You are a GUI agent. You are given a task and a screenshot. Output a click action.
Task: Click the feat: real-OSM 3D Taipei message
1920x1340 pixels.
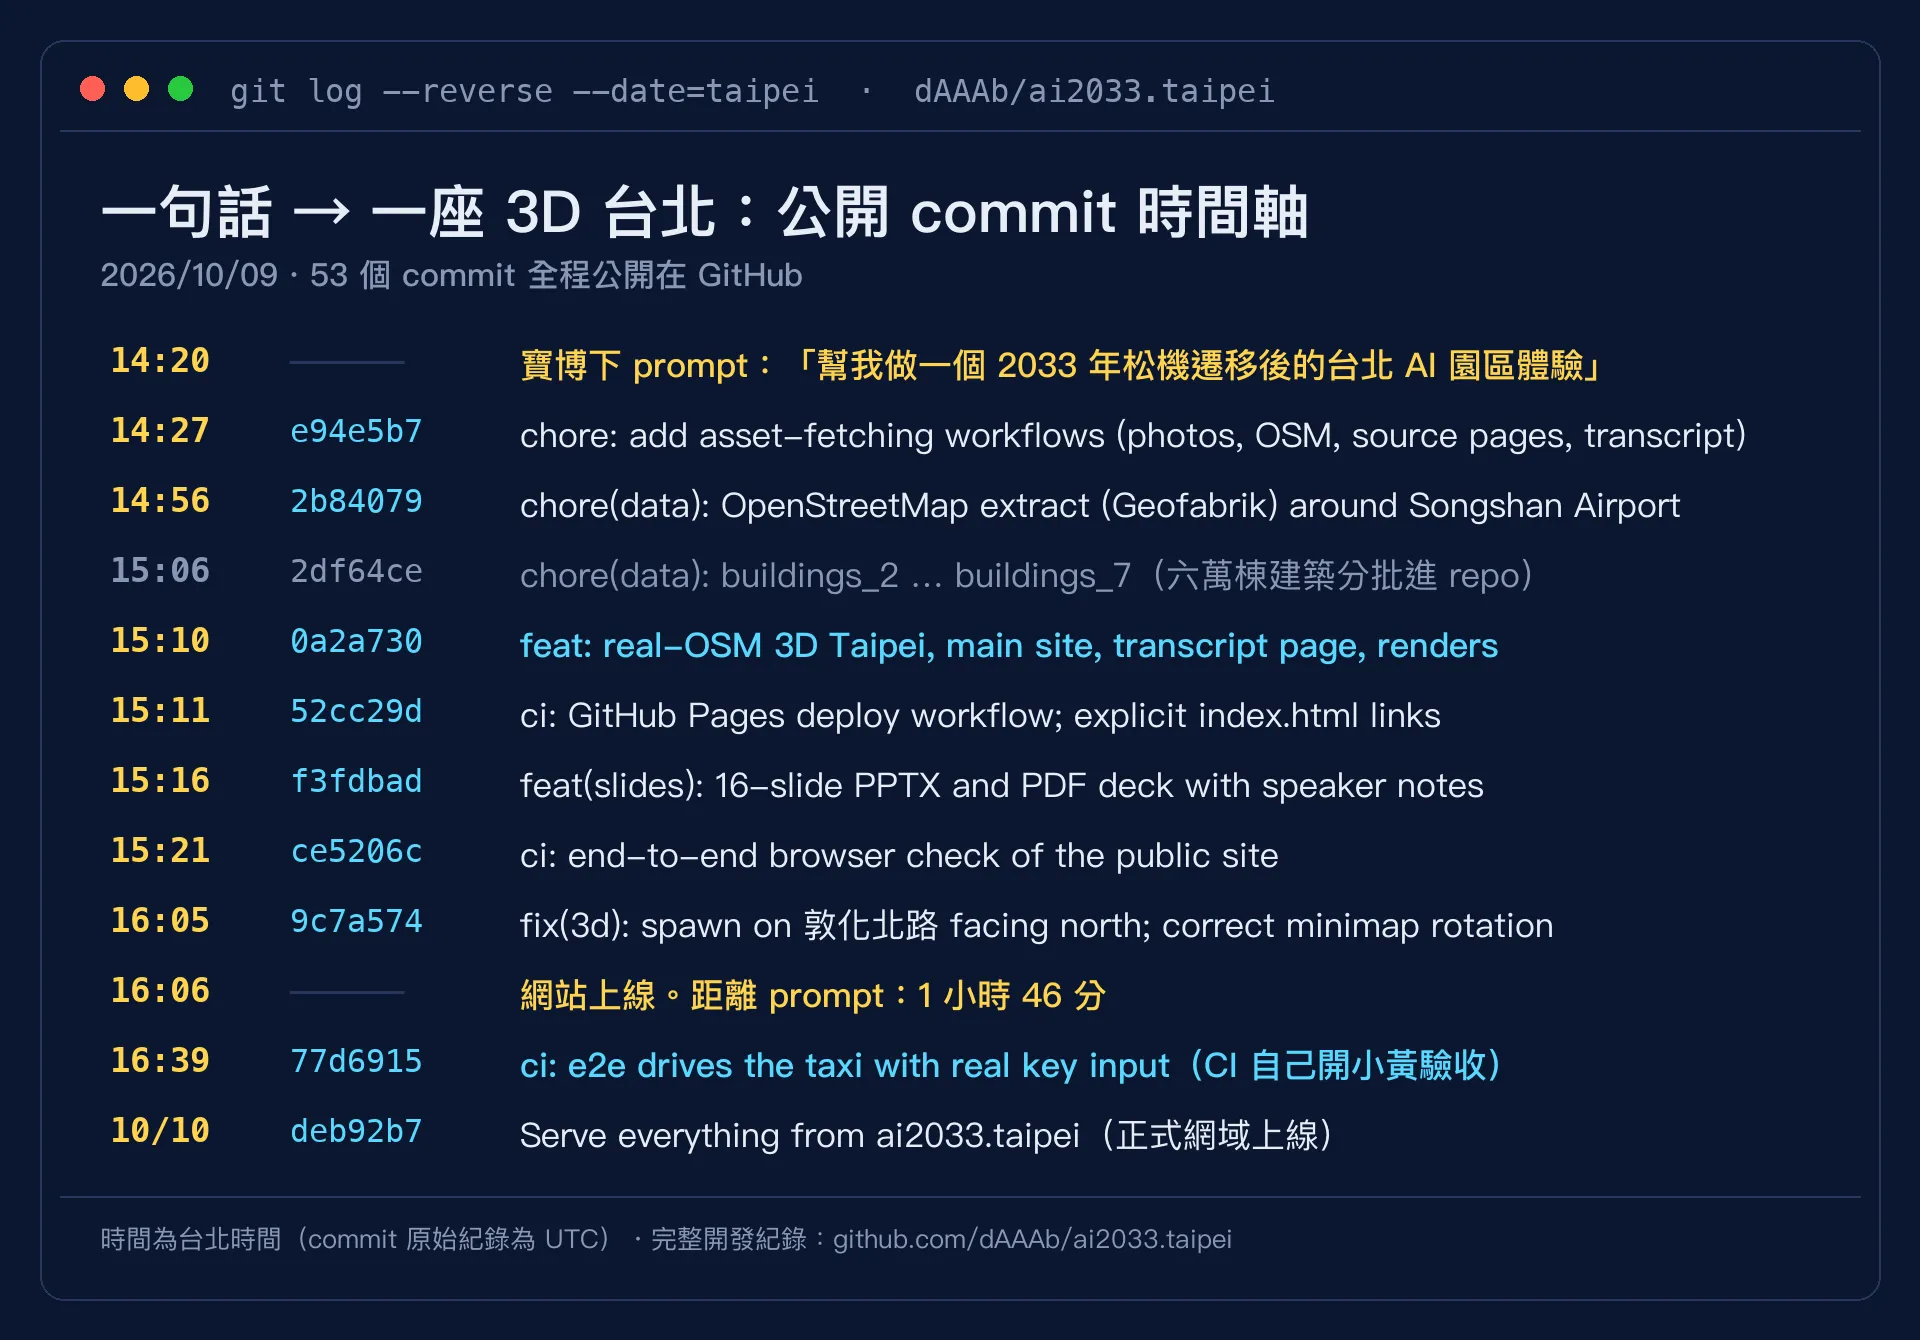tap(1009, 646)
